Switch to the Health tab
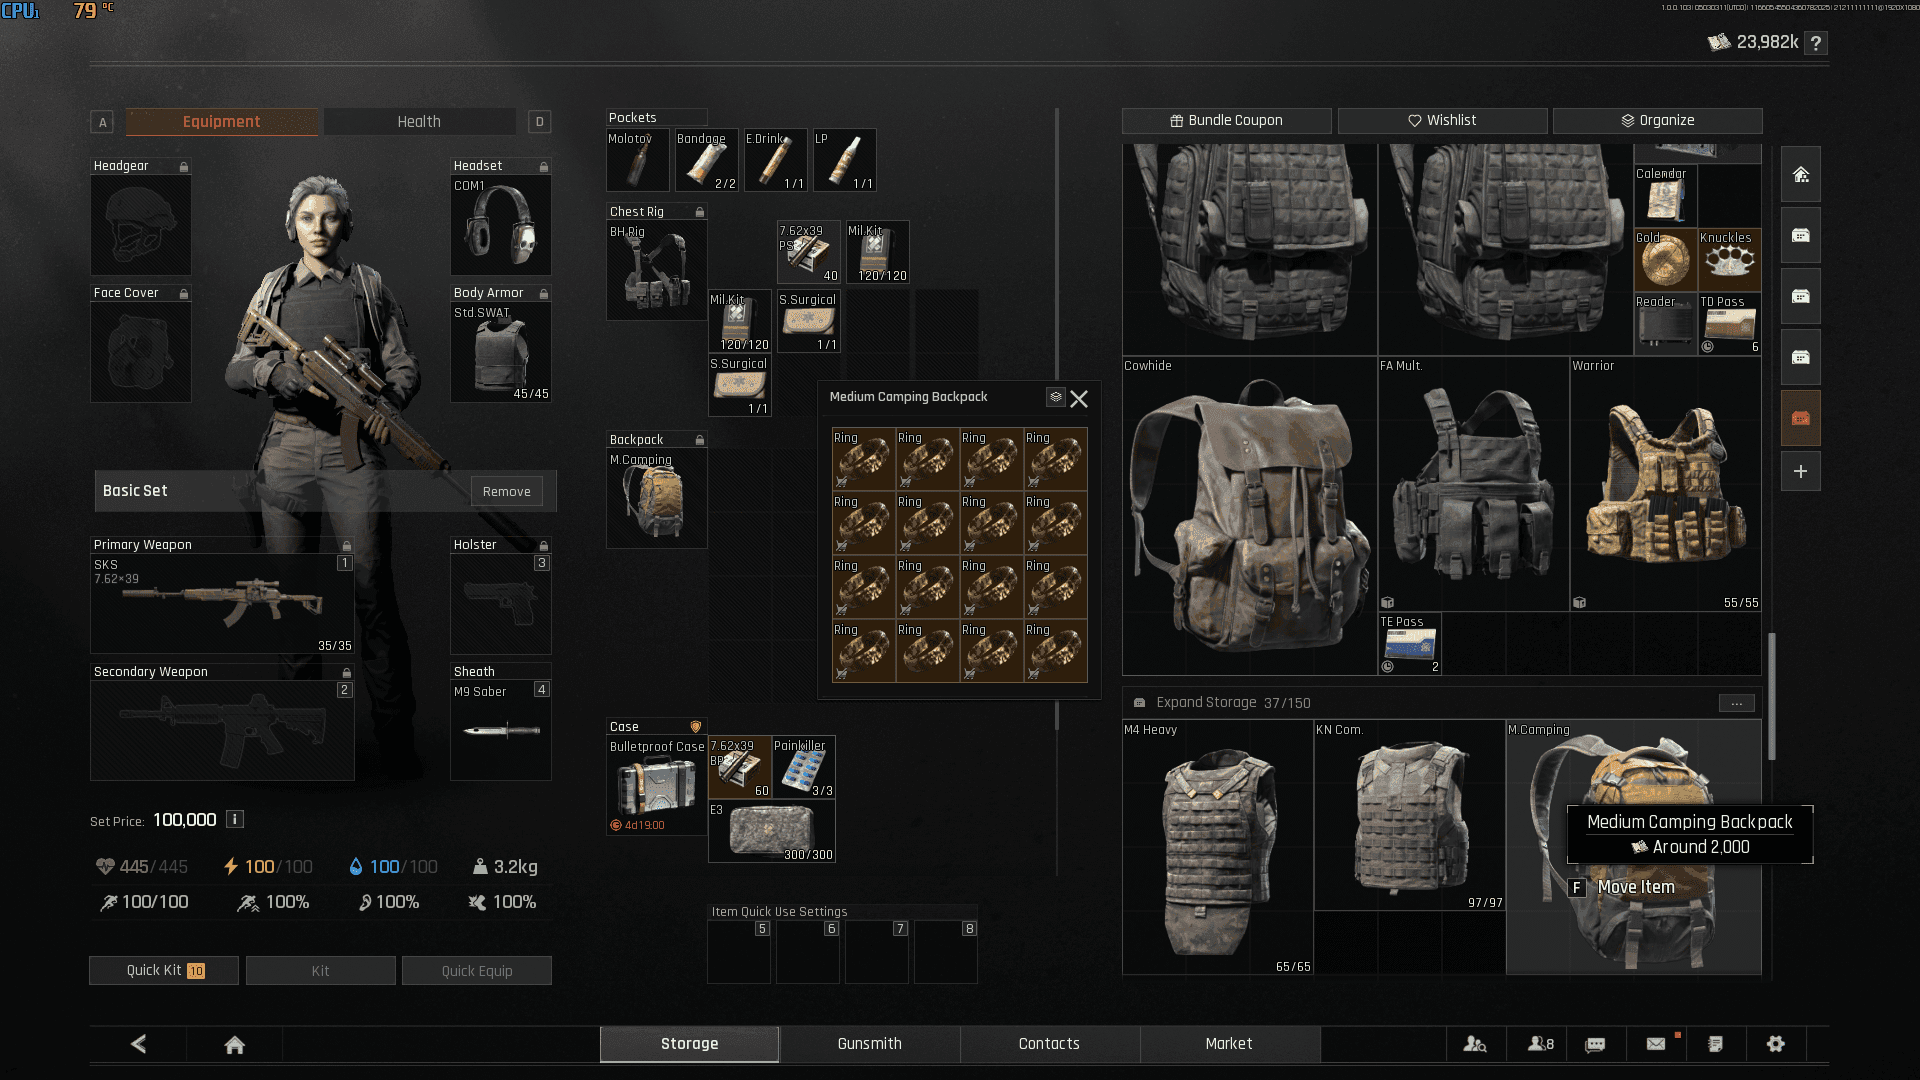The height and width of the screenshot is (1080, 1920). click(x=419, y=121)
